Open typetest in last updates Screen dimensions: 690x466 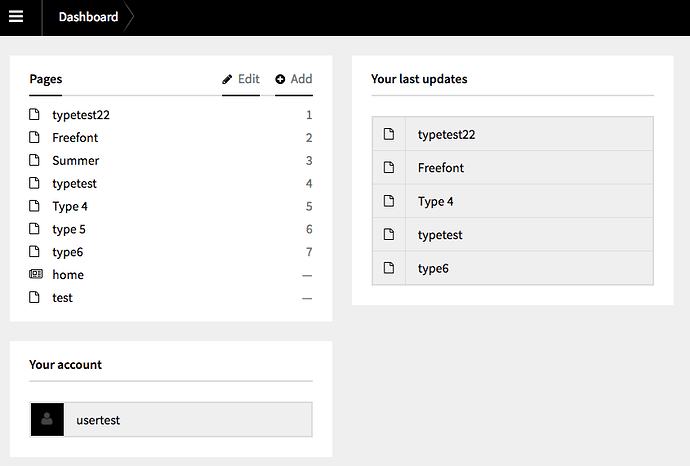pos(440,235)
